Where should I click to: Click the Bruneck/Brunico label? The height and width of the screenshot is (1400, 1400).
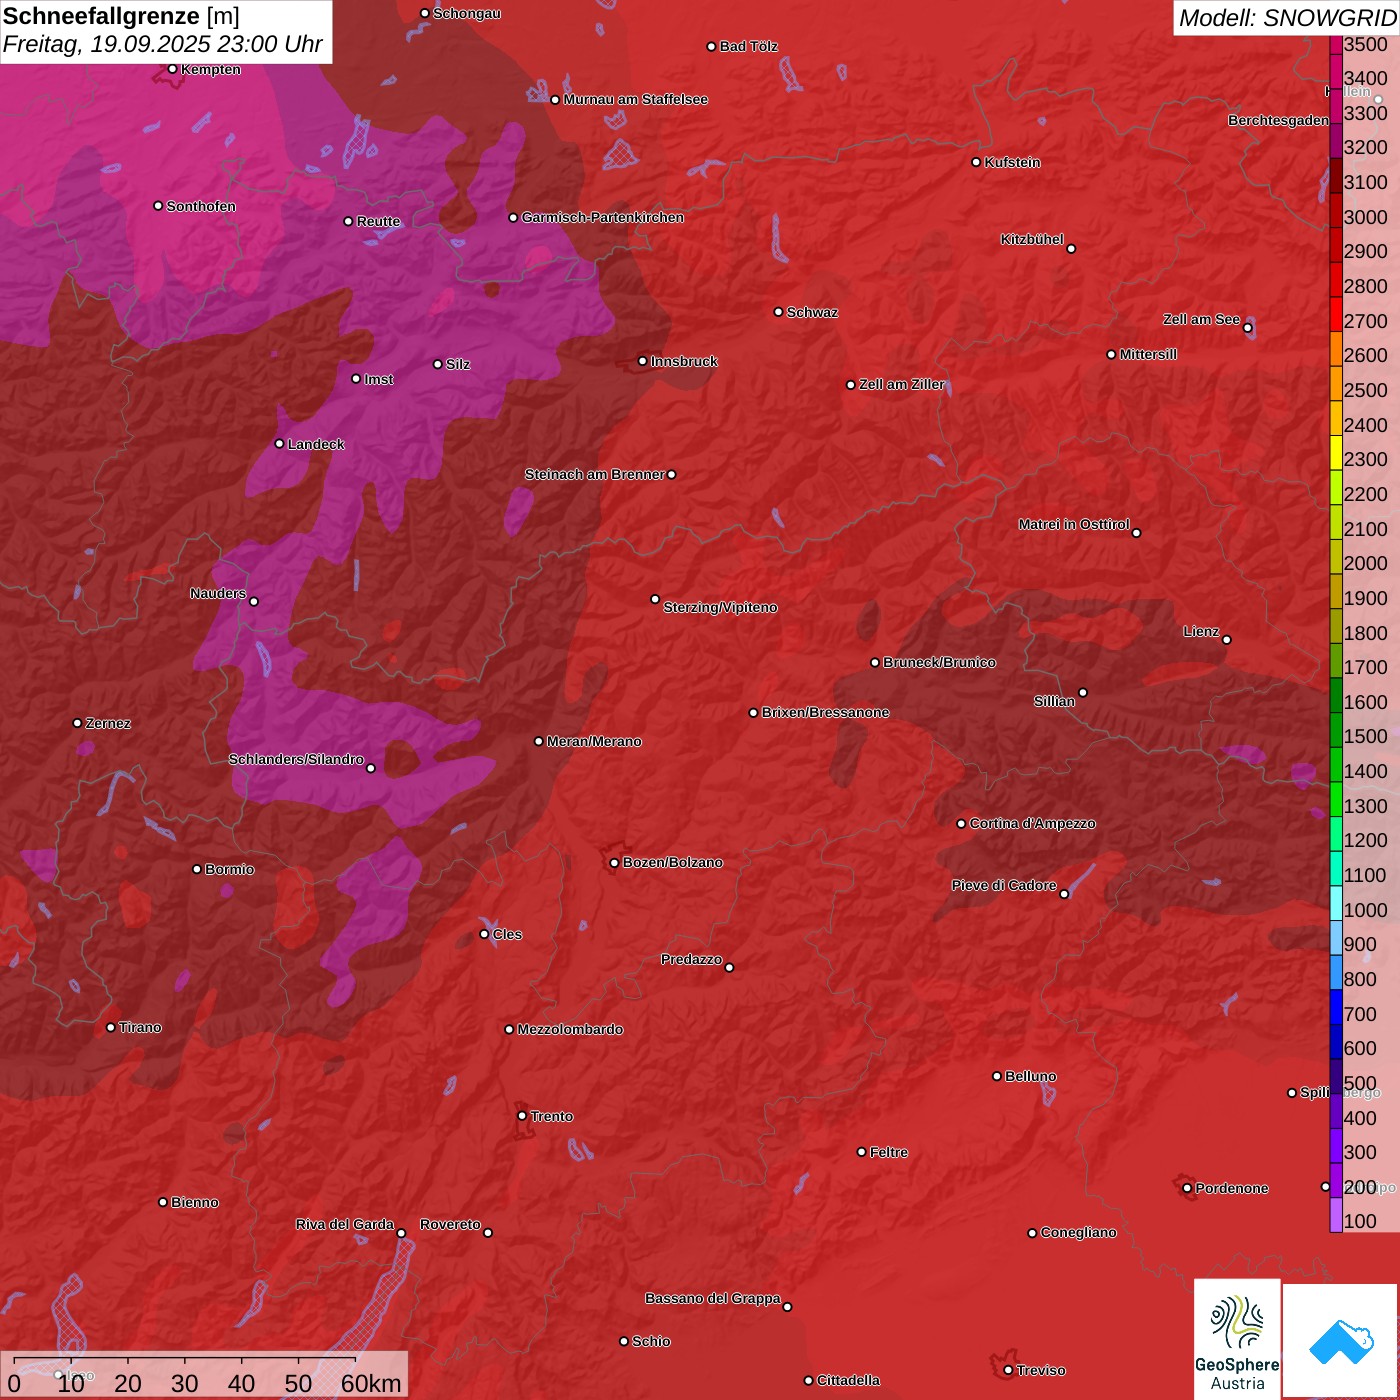tap(939, 663)
